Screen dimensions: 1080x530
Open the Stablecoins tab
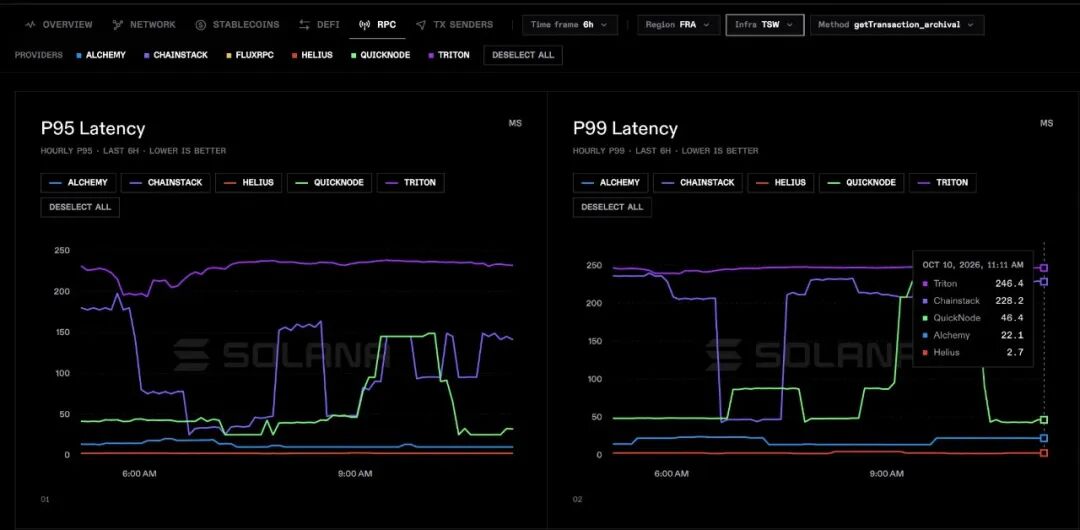point(238,25)
